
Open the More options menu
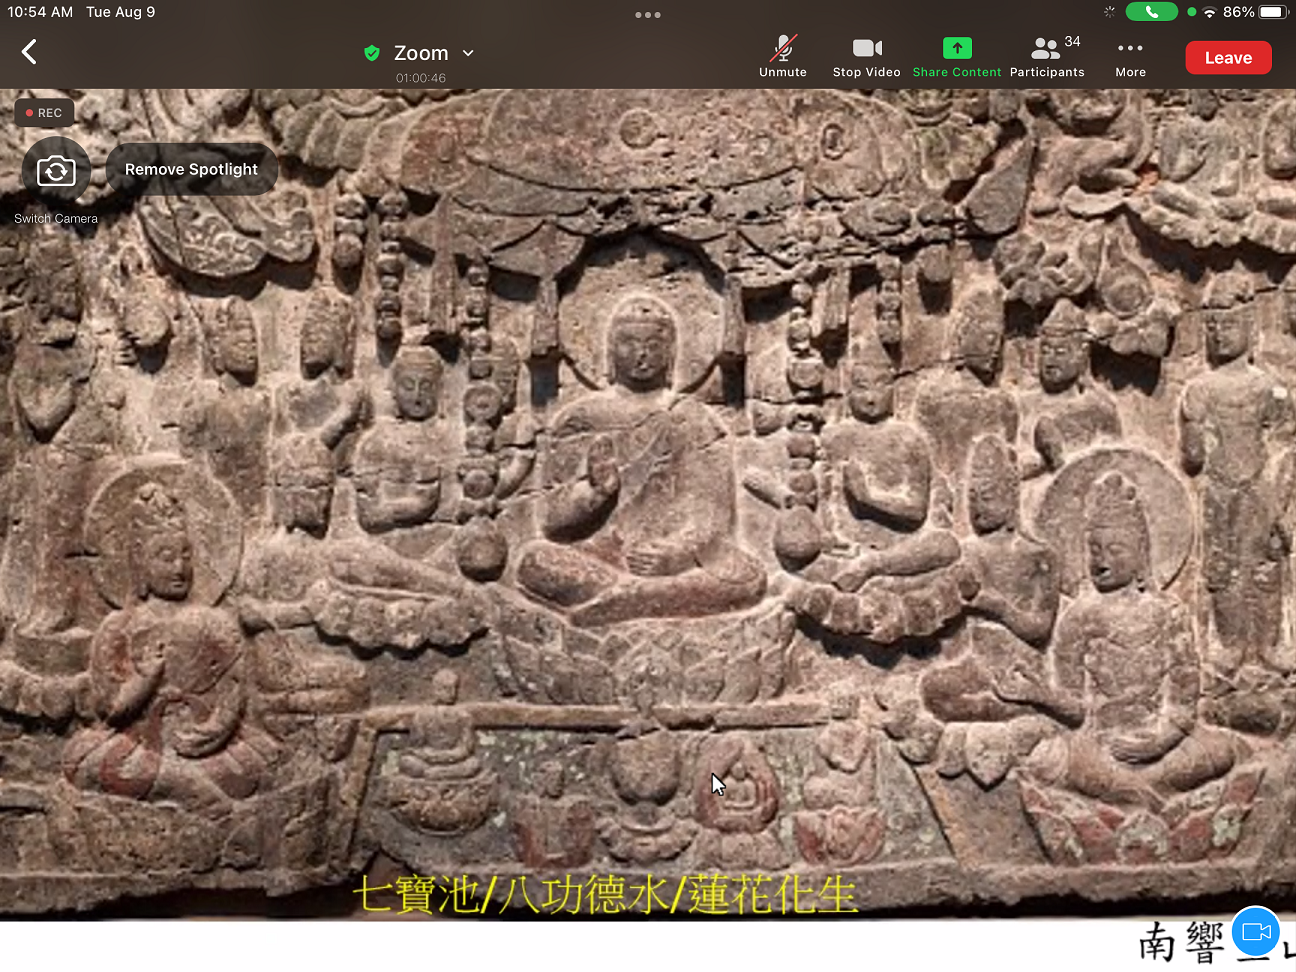(x=1131, y=57)
